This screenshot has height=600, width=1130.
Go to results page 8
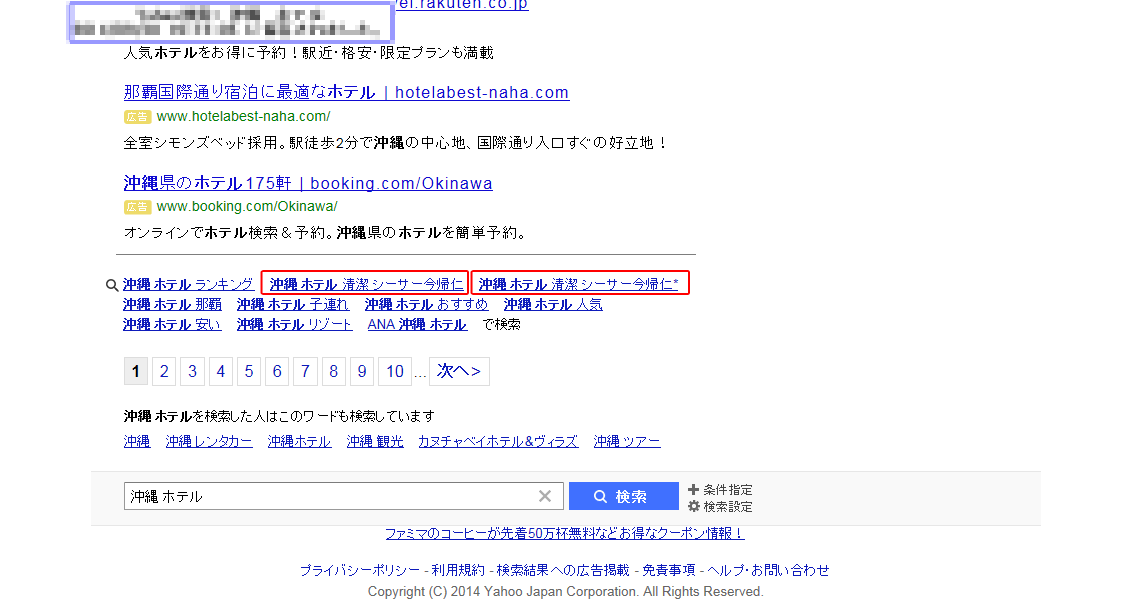coord(334,372)
